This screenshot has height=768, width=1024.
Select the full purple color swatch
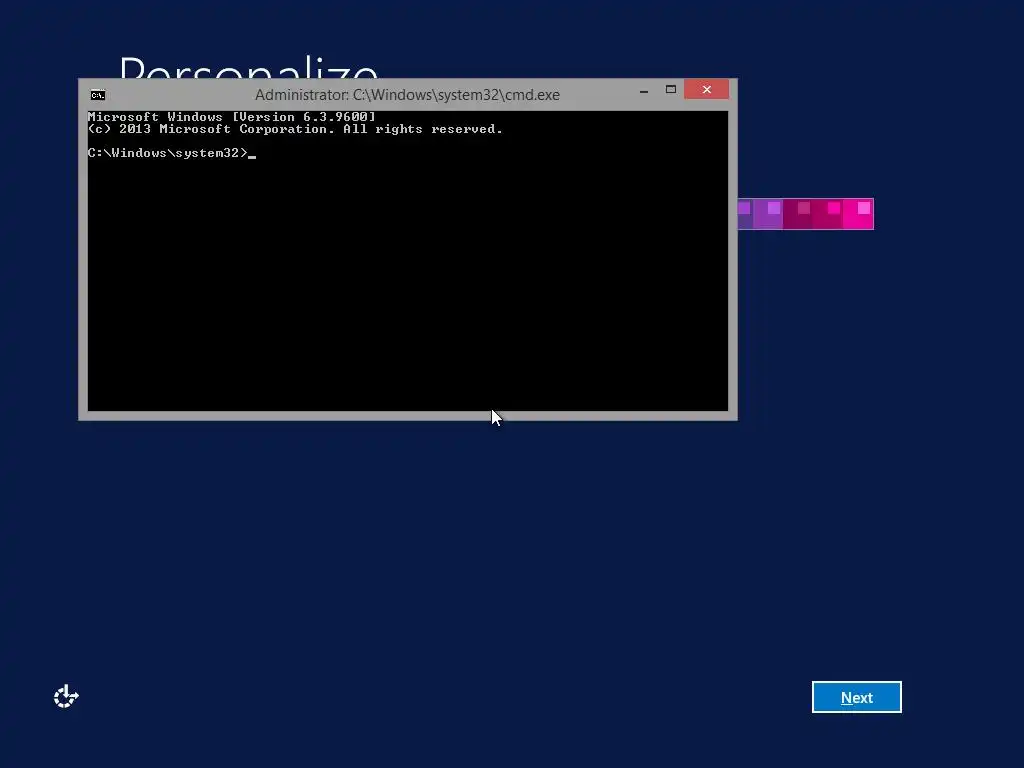pyautogui.click(x=768, y=214)
